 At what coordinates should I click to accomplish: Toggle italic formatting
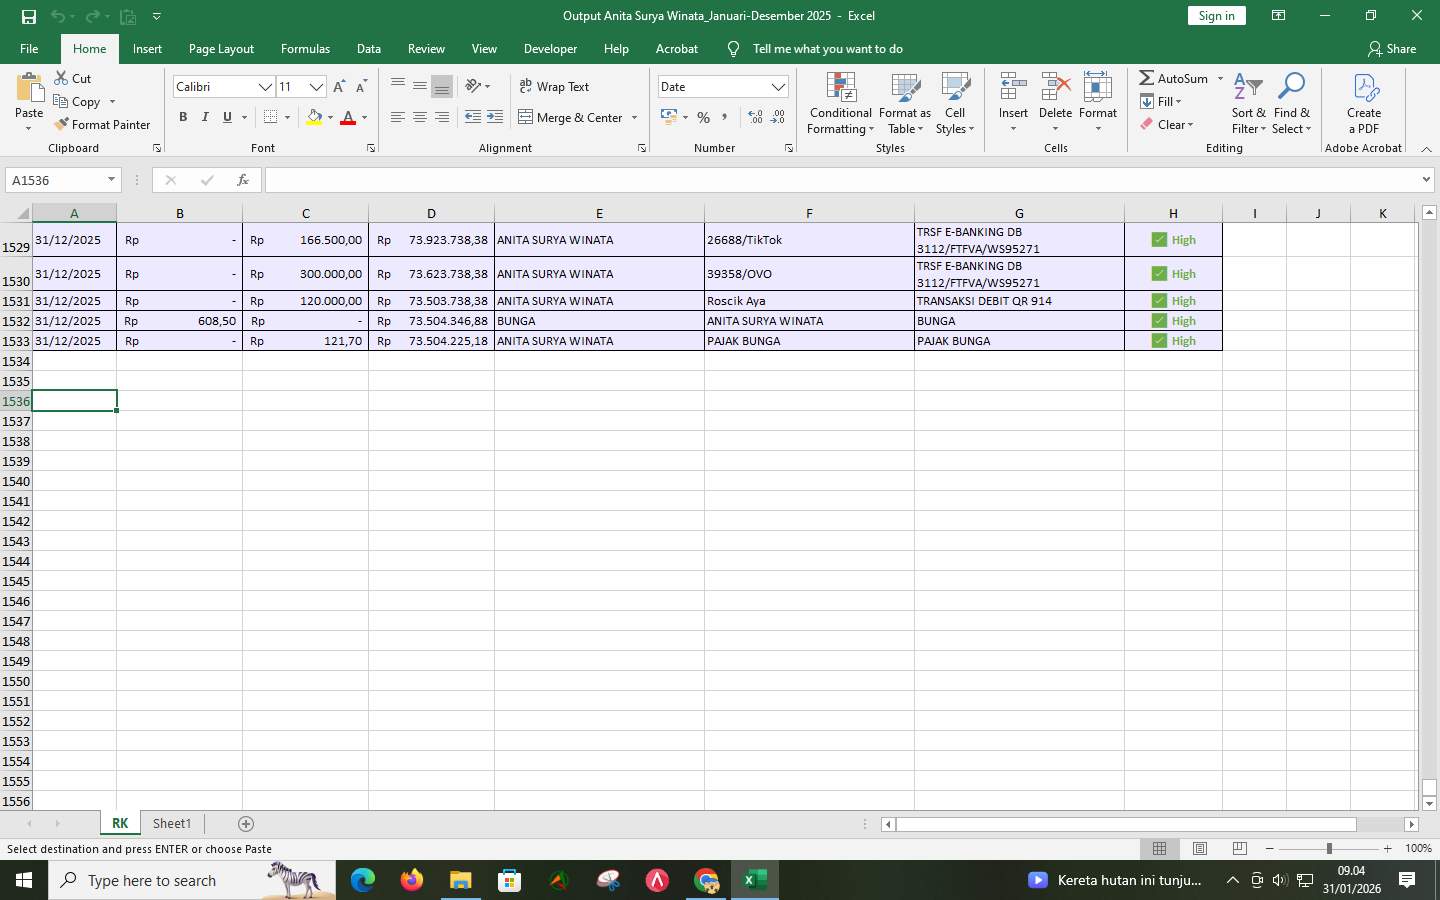(205, 117)
